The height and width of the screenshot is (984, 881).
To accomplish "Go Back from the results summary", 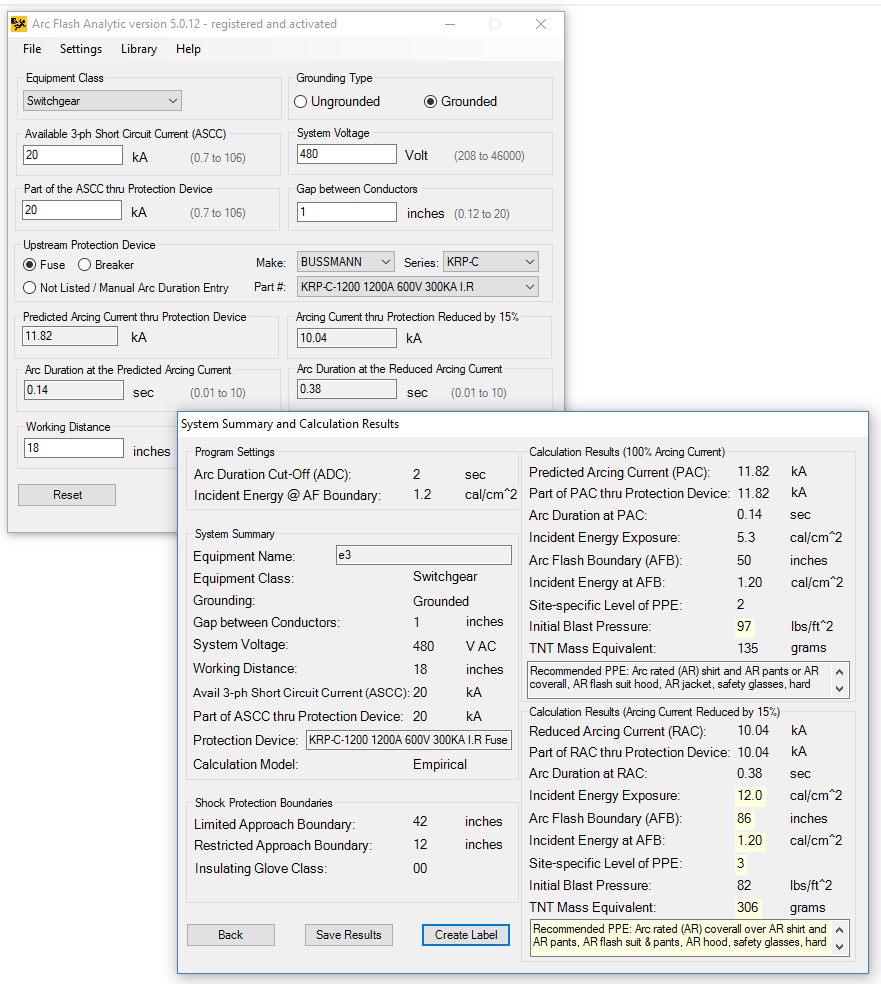I will [230, 935].
